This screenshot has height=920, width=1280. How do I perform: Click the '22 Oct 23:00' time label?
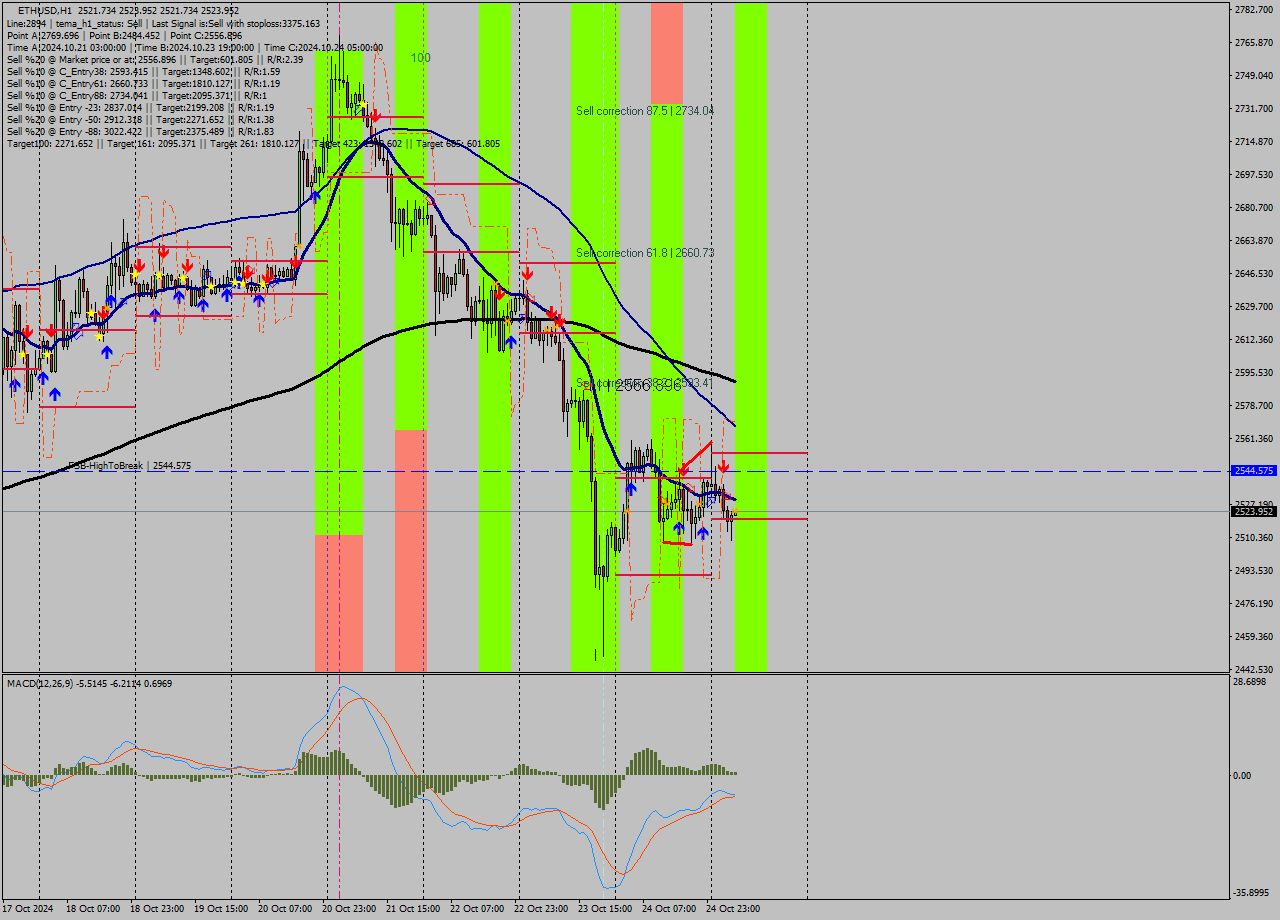point(543,909)
